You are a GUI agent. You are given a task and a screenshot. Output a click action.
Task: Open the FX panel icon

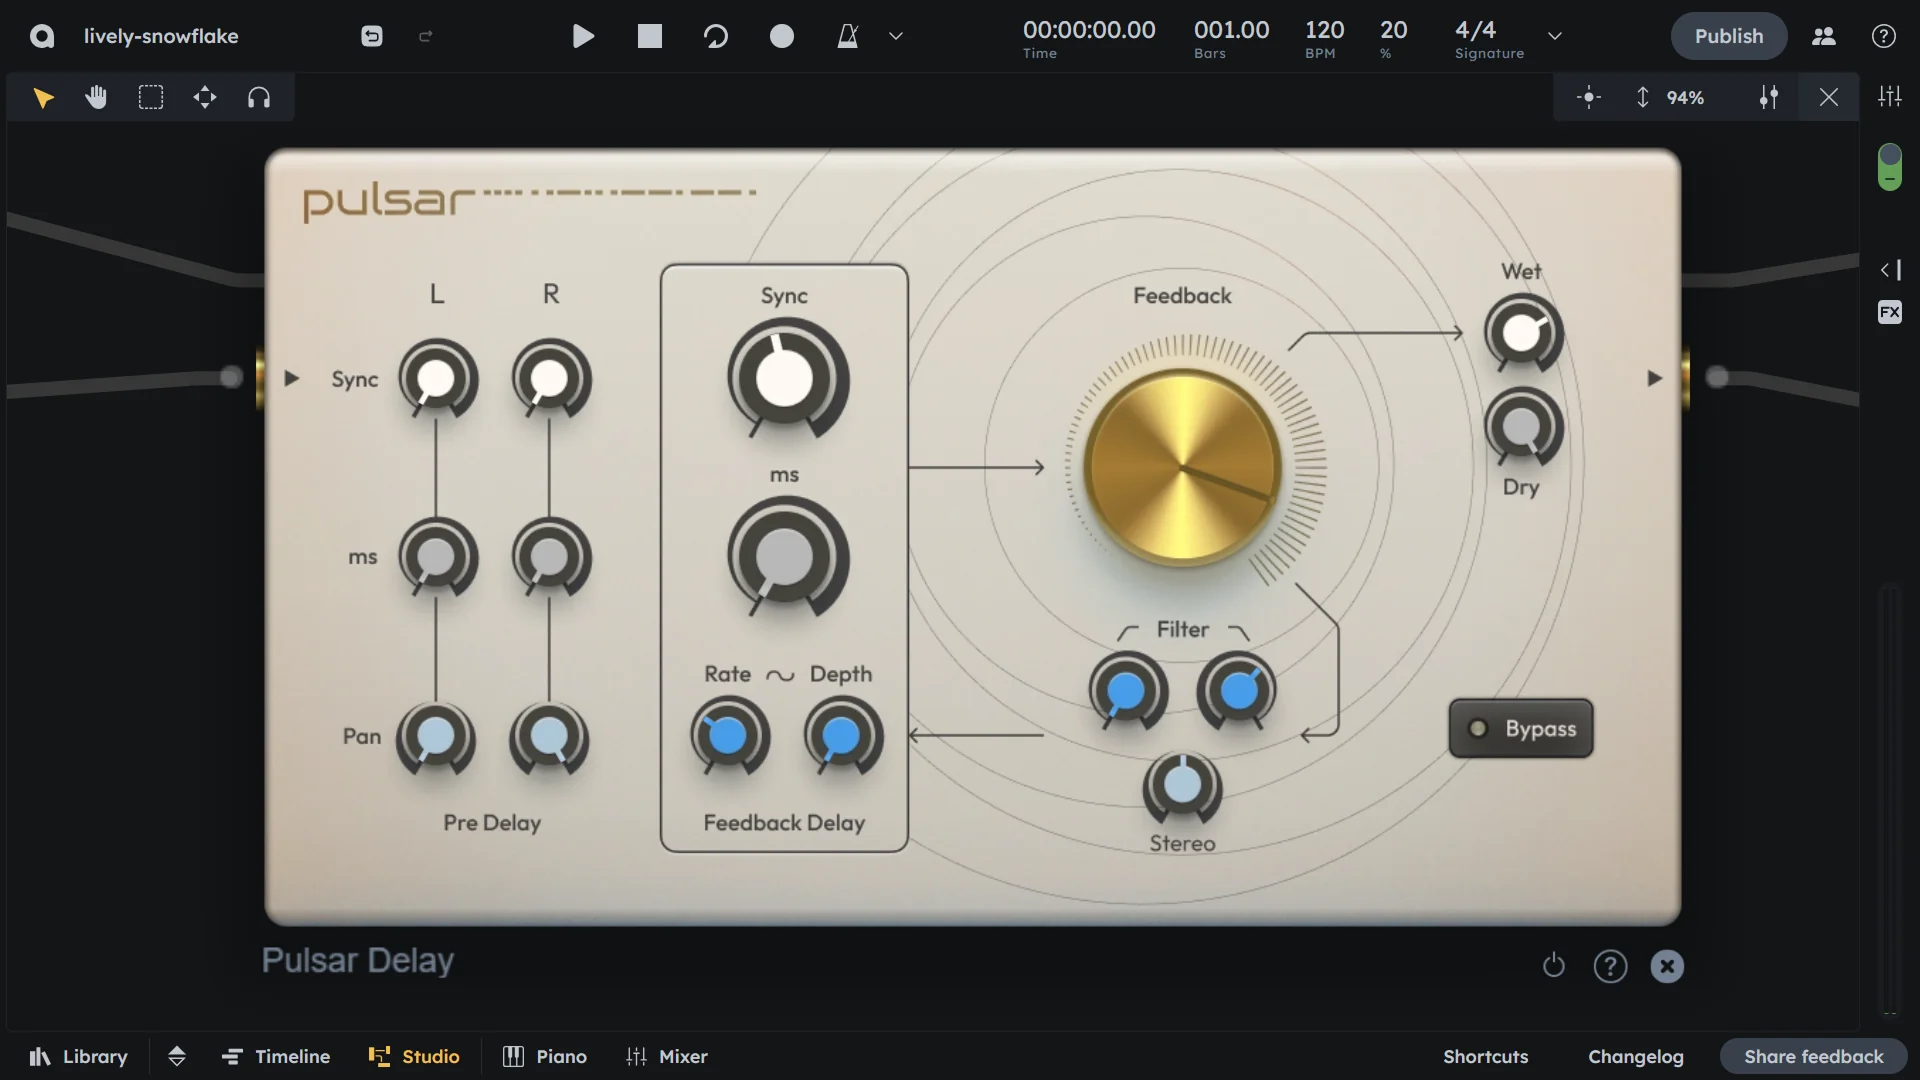[1889, 312]
